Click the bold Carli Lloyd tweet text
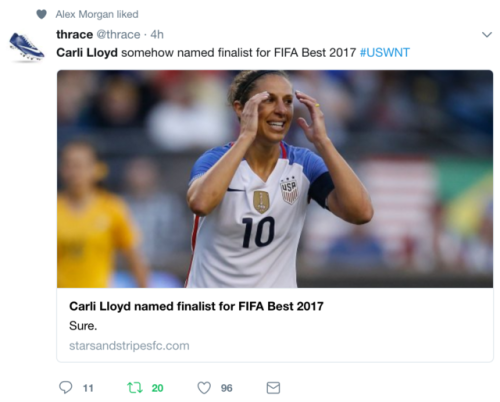The width and height of the screenshot is (500, 402). pos(87,53)
